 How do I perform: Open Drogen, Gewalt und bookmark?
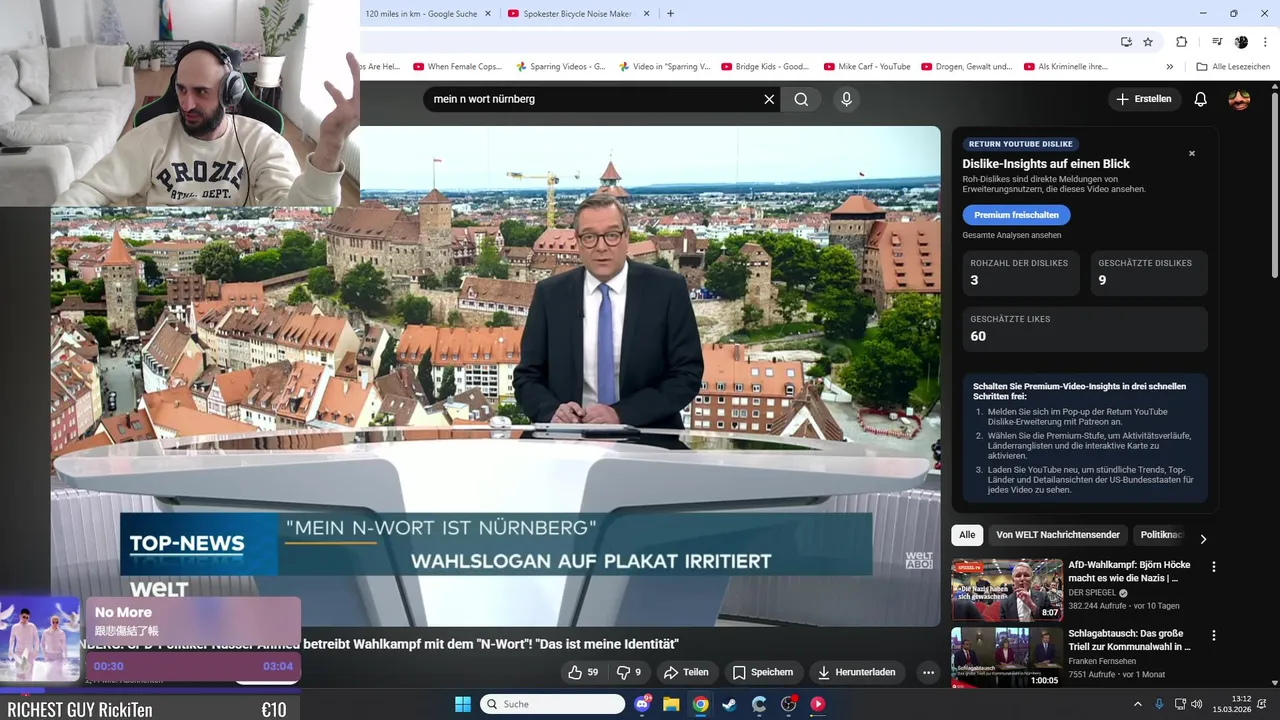pyautogui.click(x=966, y=67)
